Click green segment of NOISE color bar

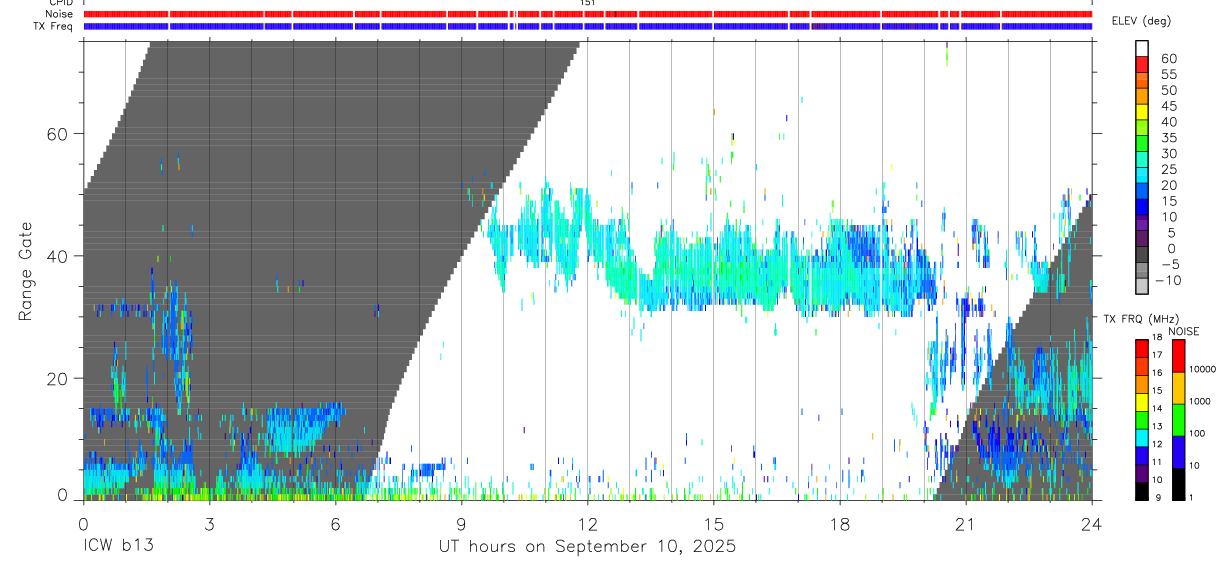(x=1178, y=420)
